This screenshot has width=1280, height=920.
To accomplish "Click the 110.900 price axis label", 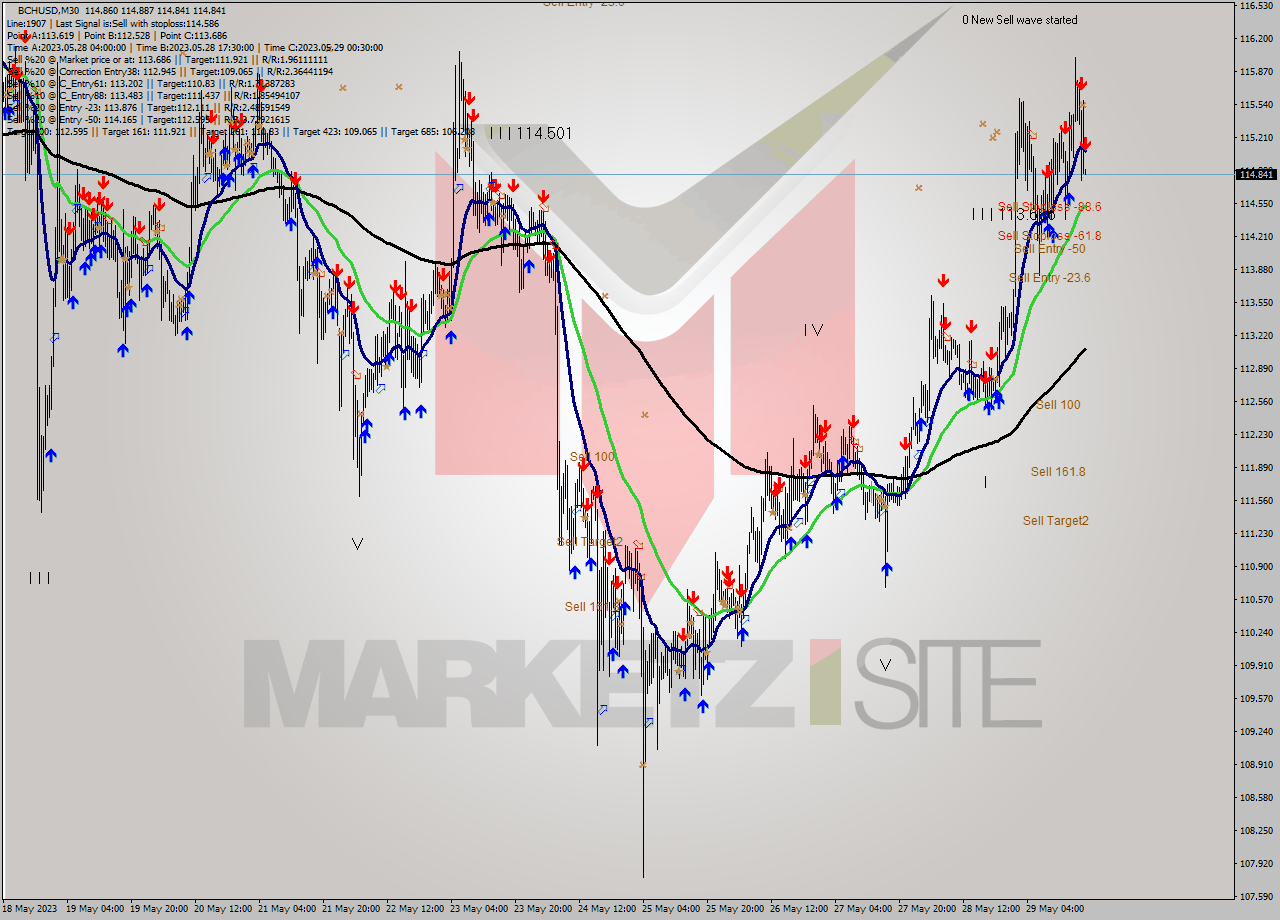I will coord(1256,567).
